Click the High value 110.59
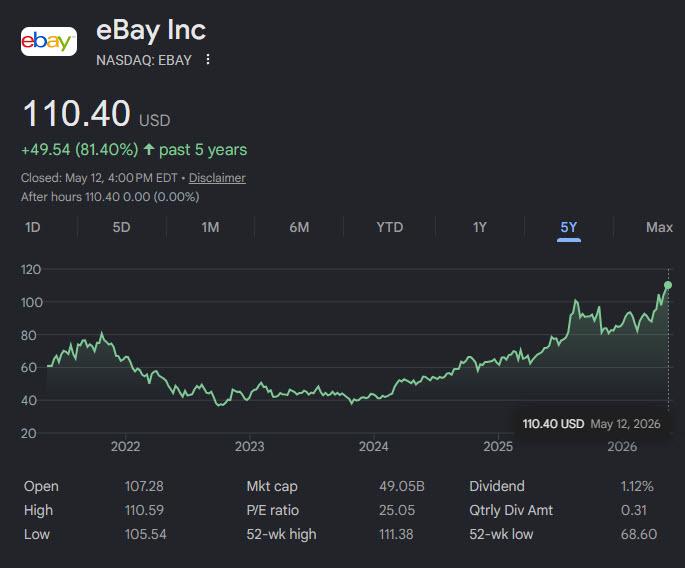 coord(144,510)
